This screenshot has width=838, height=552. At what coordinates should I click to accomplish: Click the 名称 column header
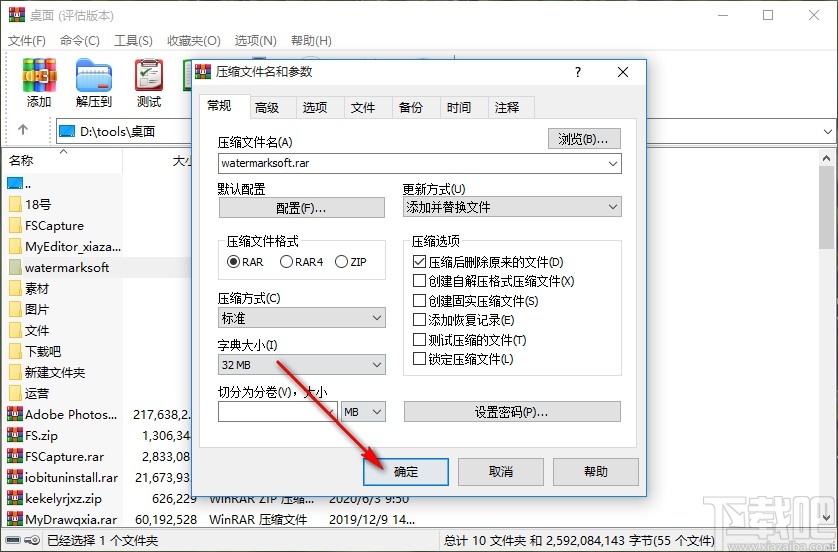pyautogui.click(x=64, y=160)
